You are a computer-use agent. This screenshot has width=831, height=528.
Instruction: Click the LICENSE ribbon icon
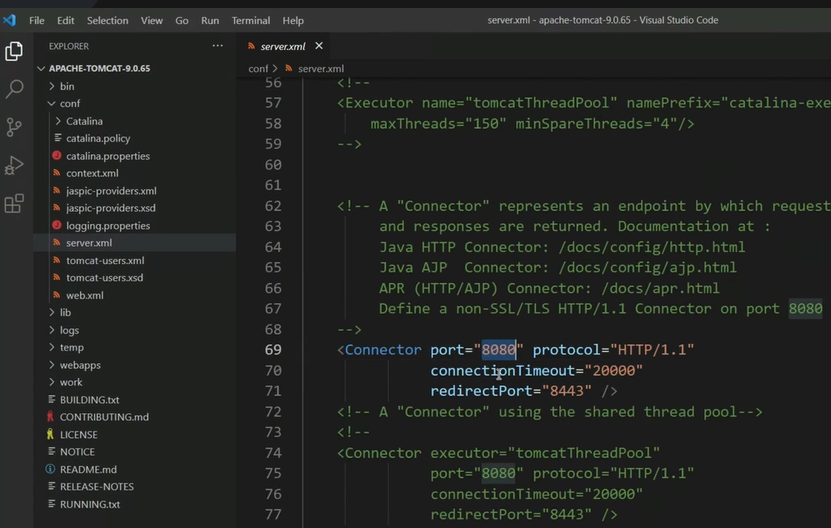coord(50,434)
